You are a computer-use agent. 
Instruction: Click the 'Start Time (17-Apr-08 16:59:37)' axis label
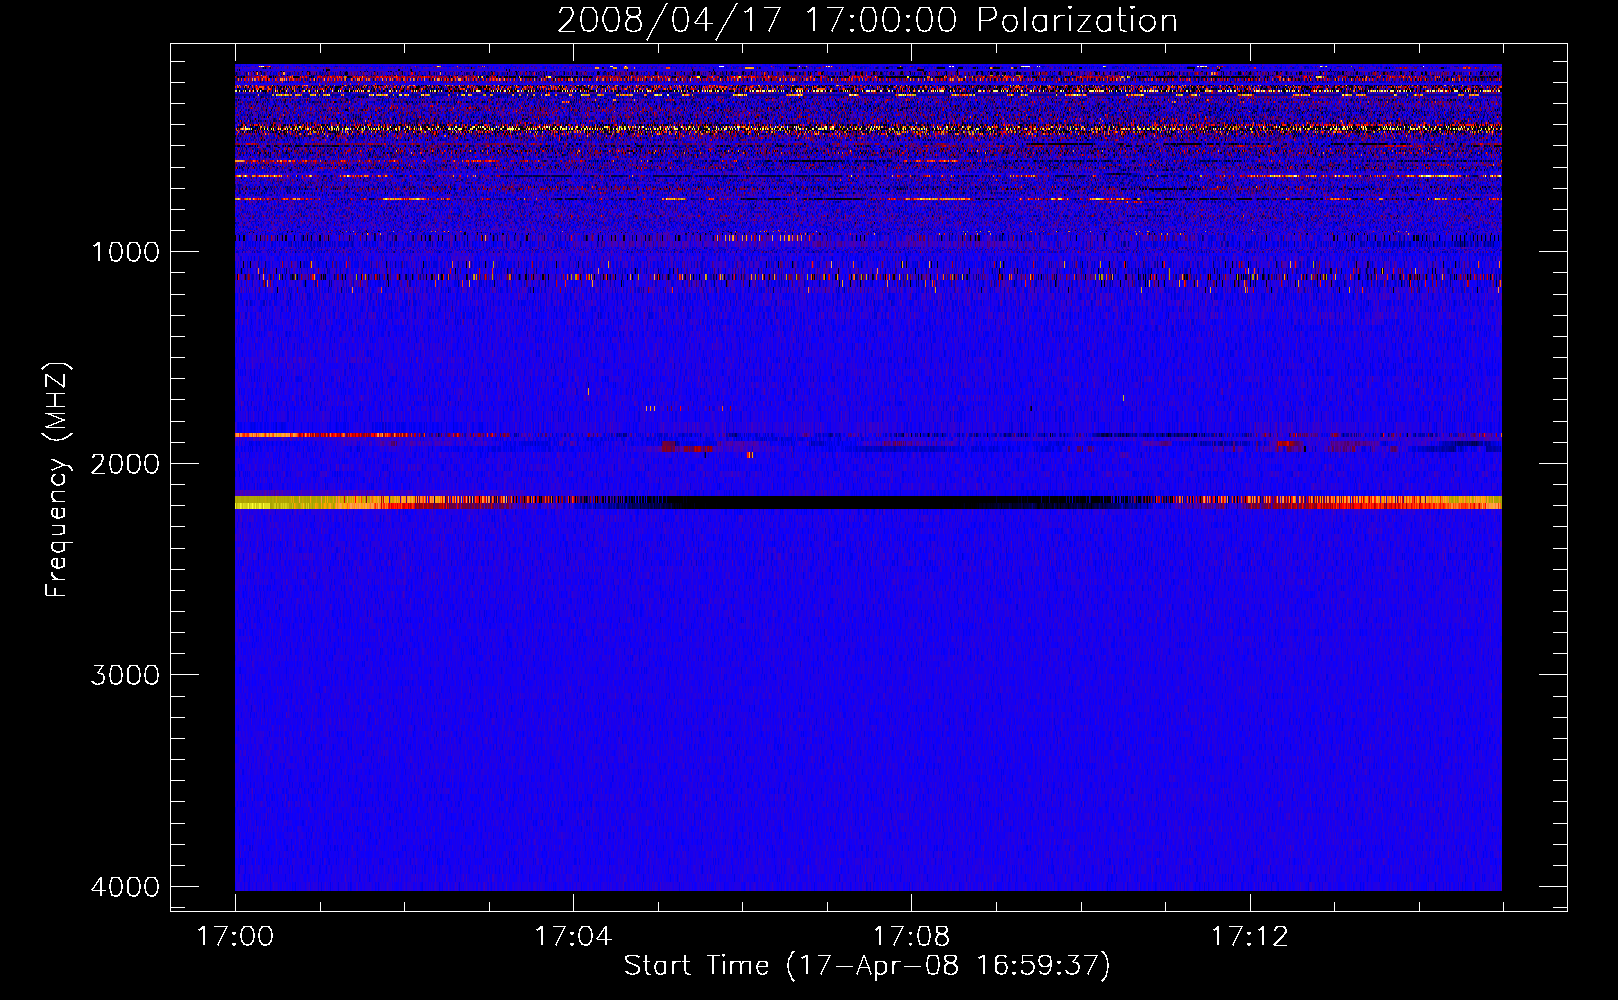click(x=867, y=966)
